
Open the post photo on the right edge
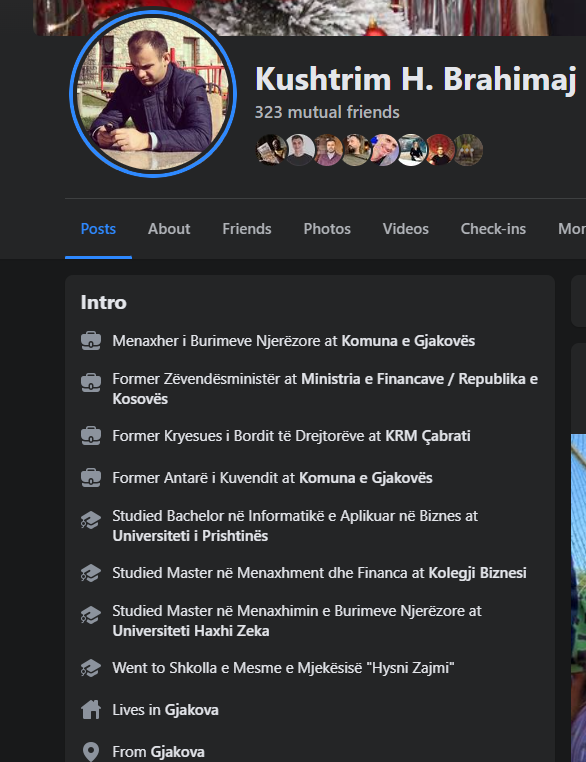pos(578,598)
